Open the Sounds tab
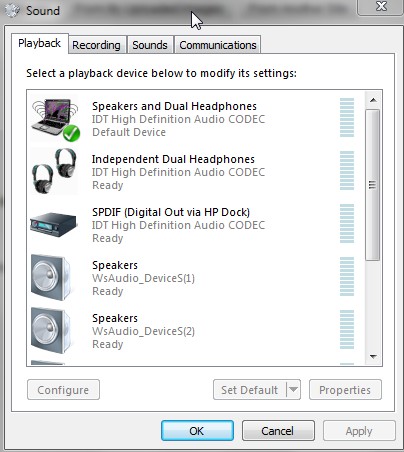 point(150,45)
